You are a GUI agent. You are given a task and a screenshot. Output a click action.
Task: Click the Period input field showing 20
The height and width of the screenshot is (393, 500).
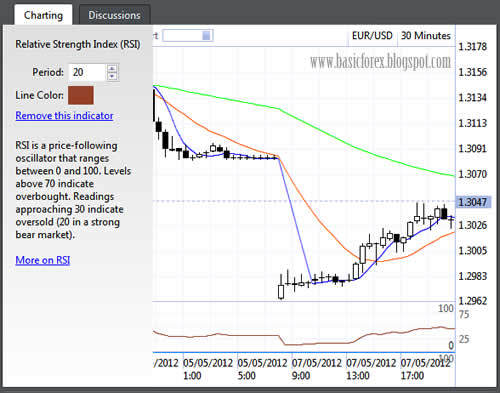pyautogui.click(x=88, y=72)
